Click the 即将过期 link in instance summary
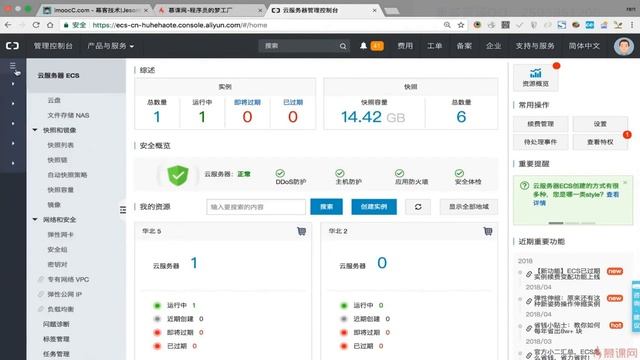This screenshot has height=360, width=640. (247, 102)
